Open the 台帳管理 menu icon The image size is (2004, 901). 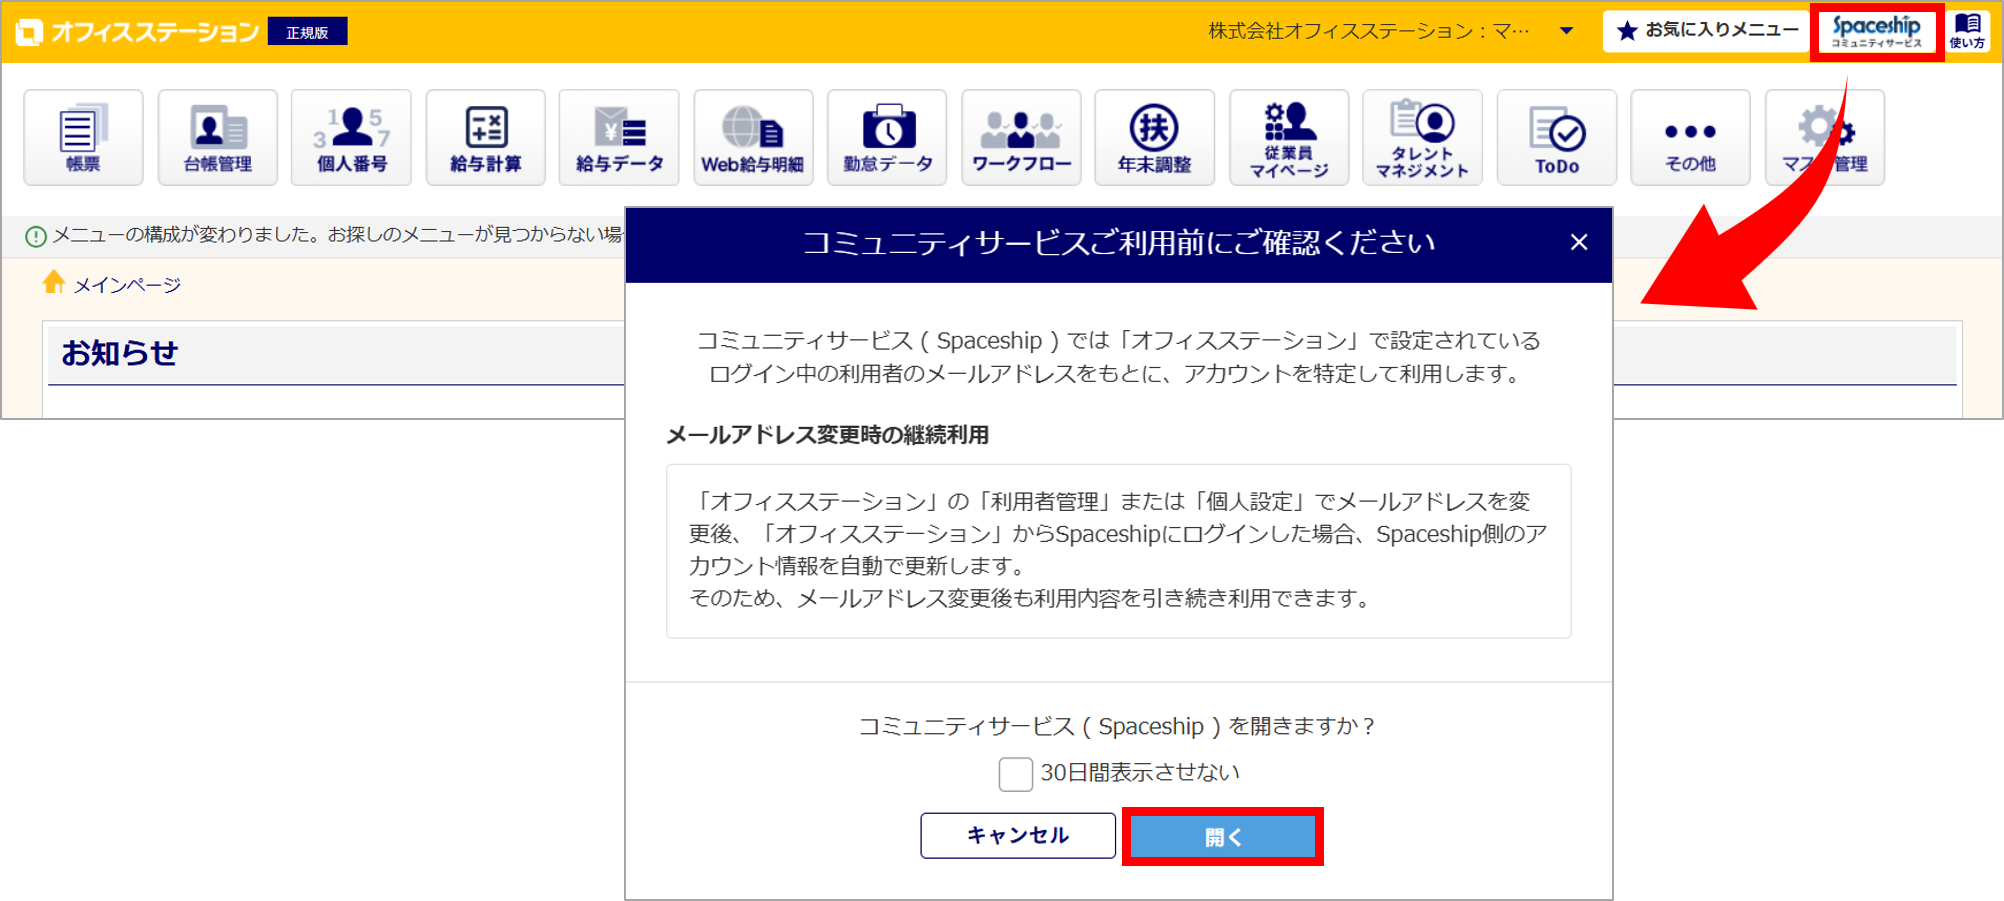[x=217, y=137]
